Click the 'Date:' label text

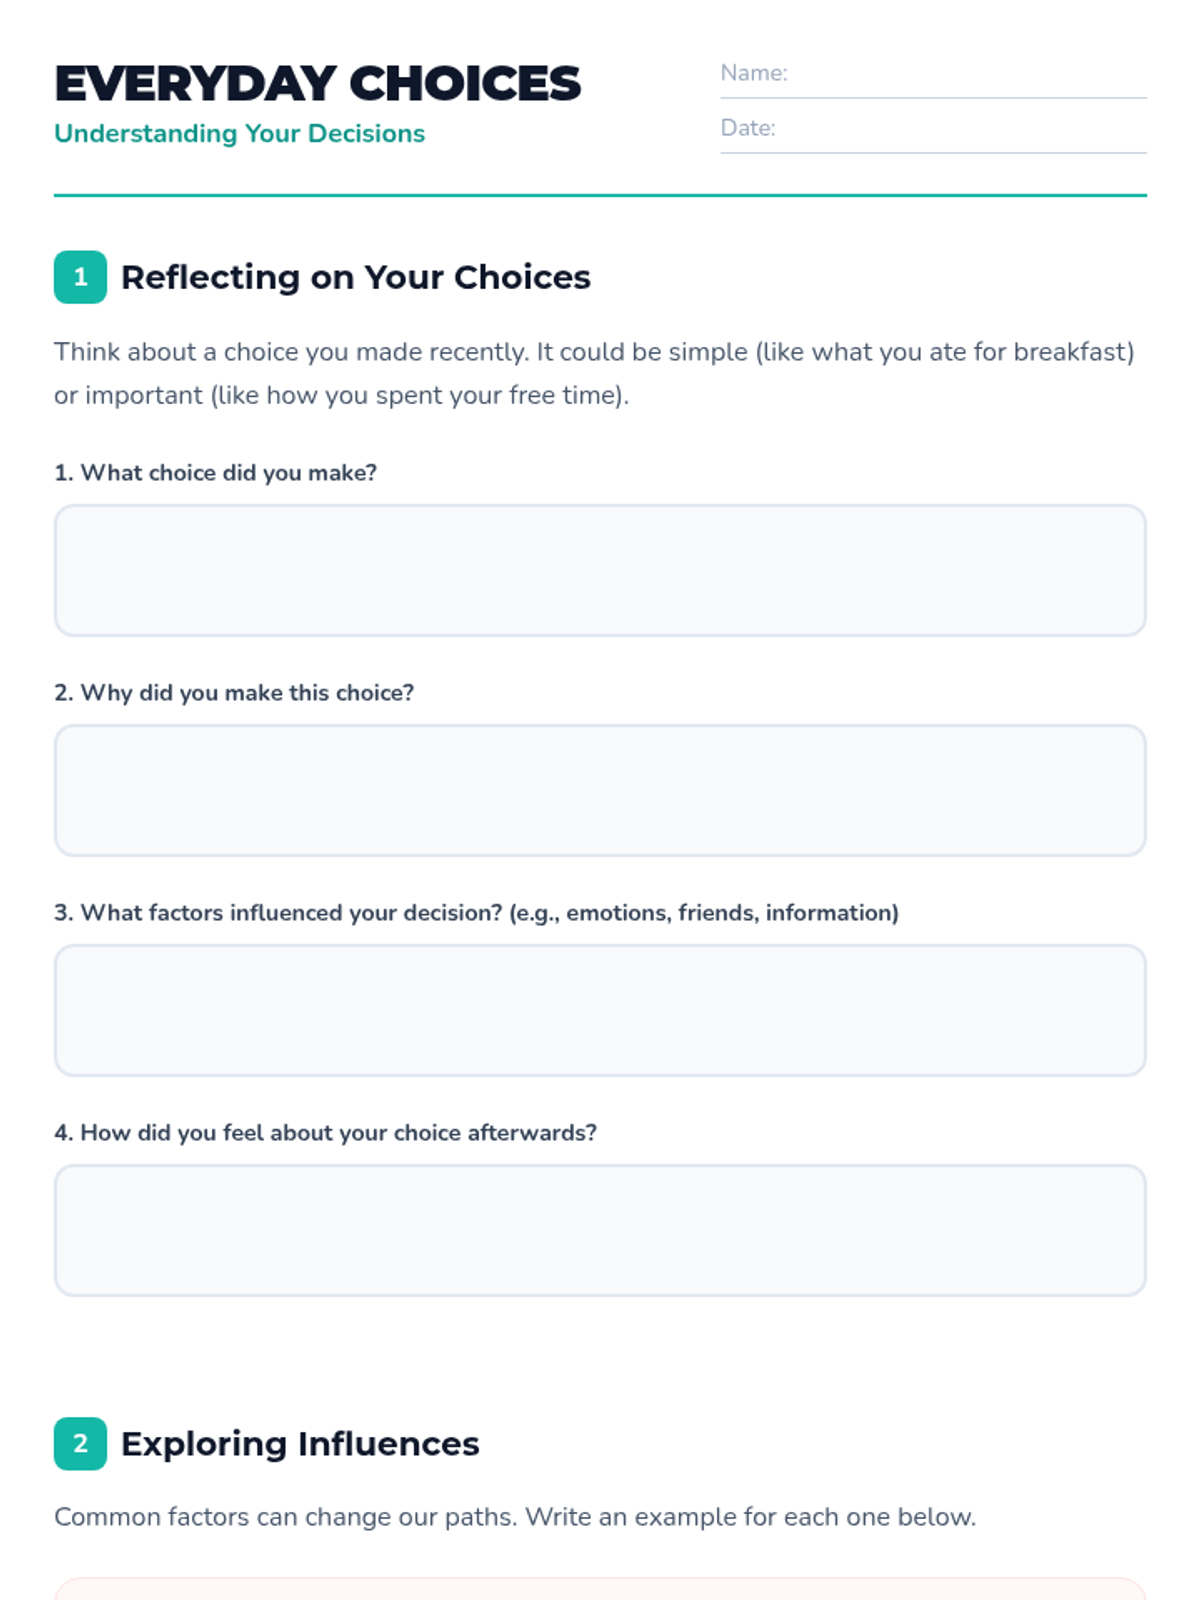(x=747, y=128)
